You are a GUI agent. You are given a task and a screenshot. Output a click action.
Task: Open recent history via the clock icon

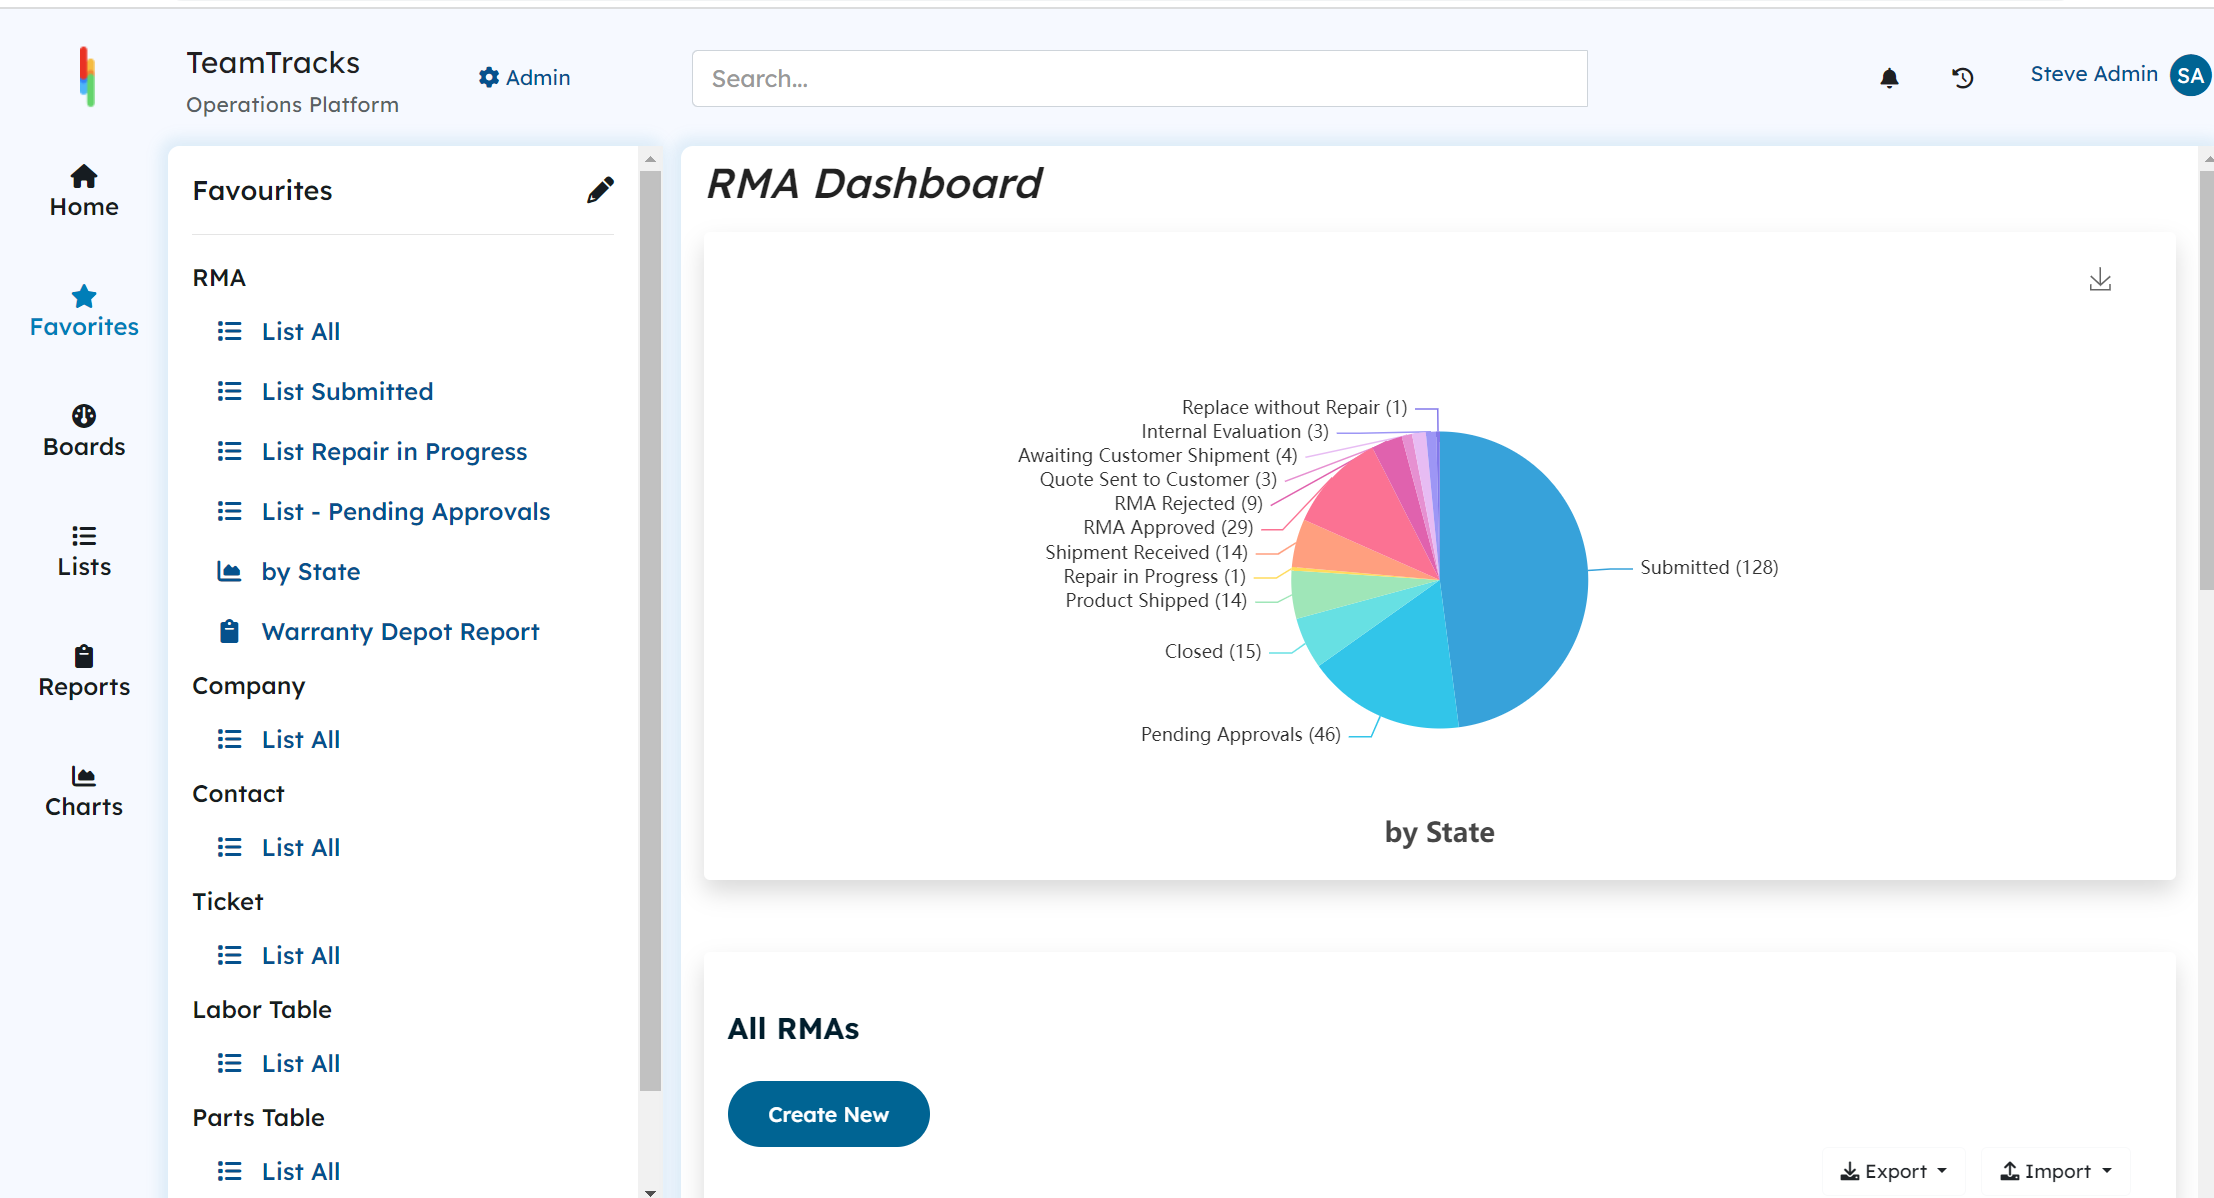click(1963, 77)
